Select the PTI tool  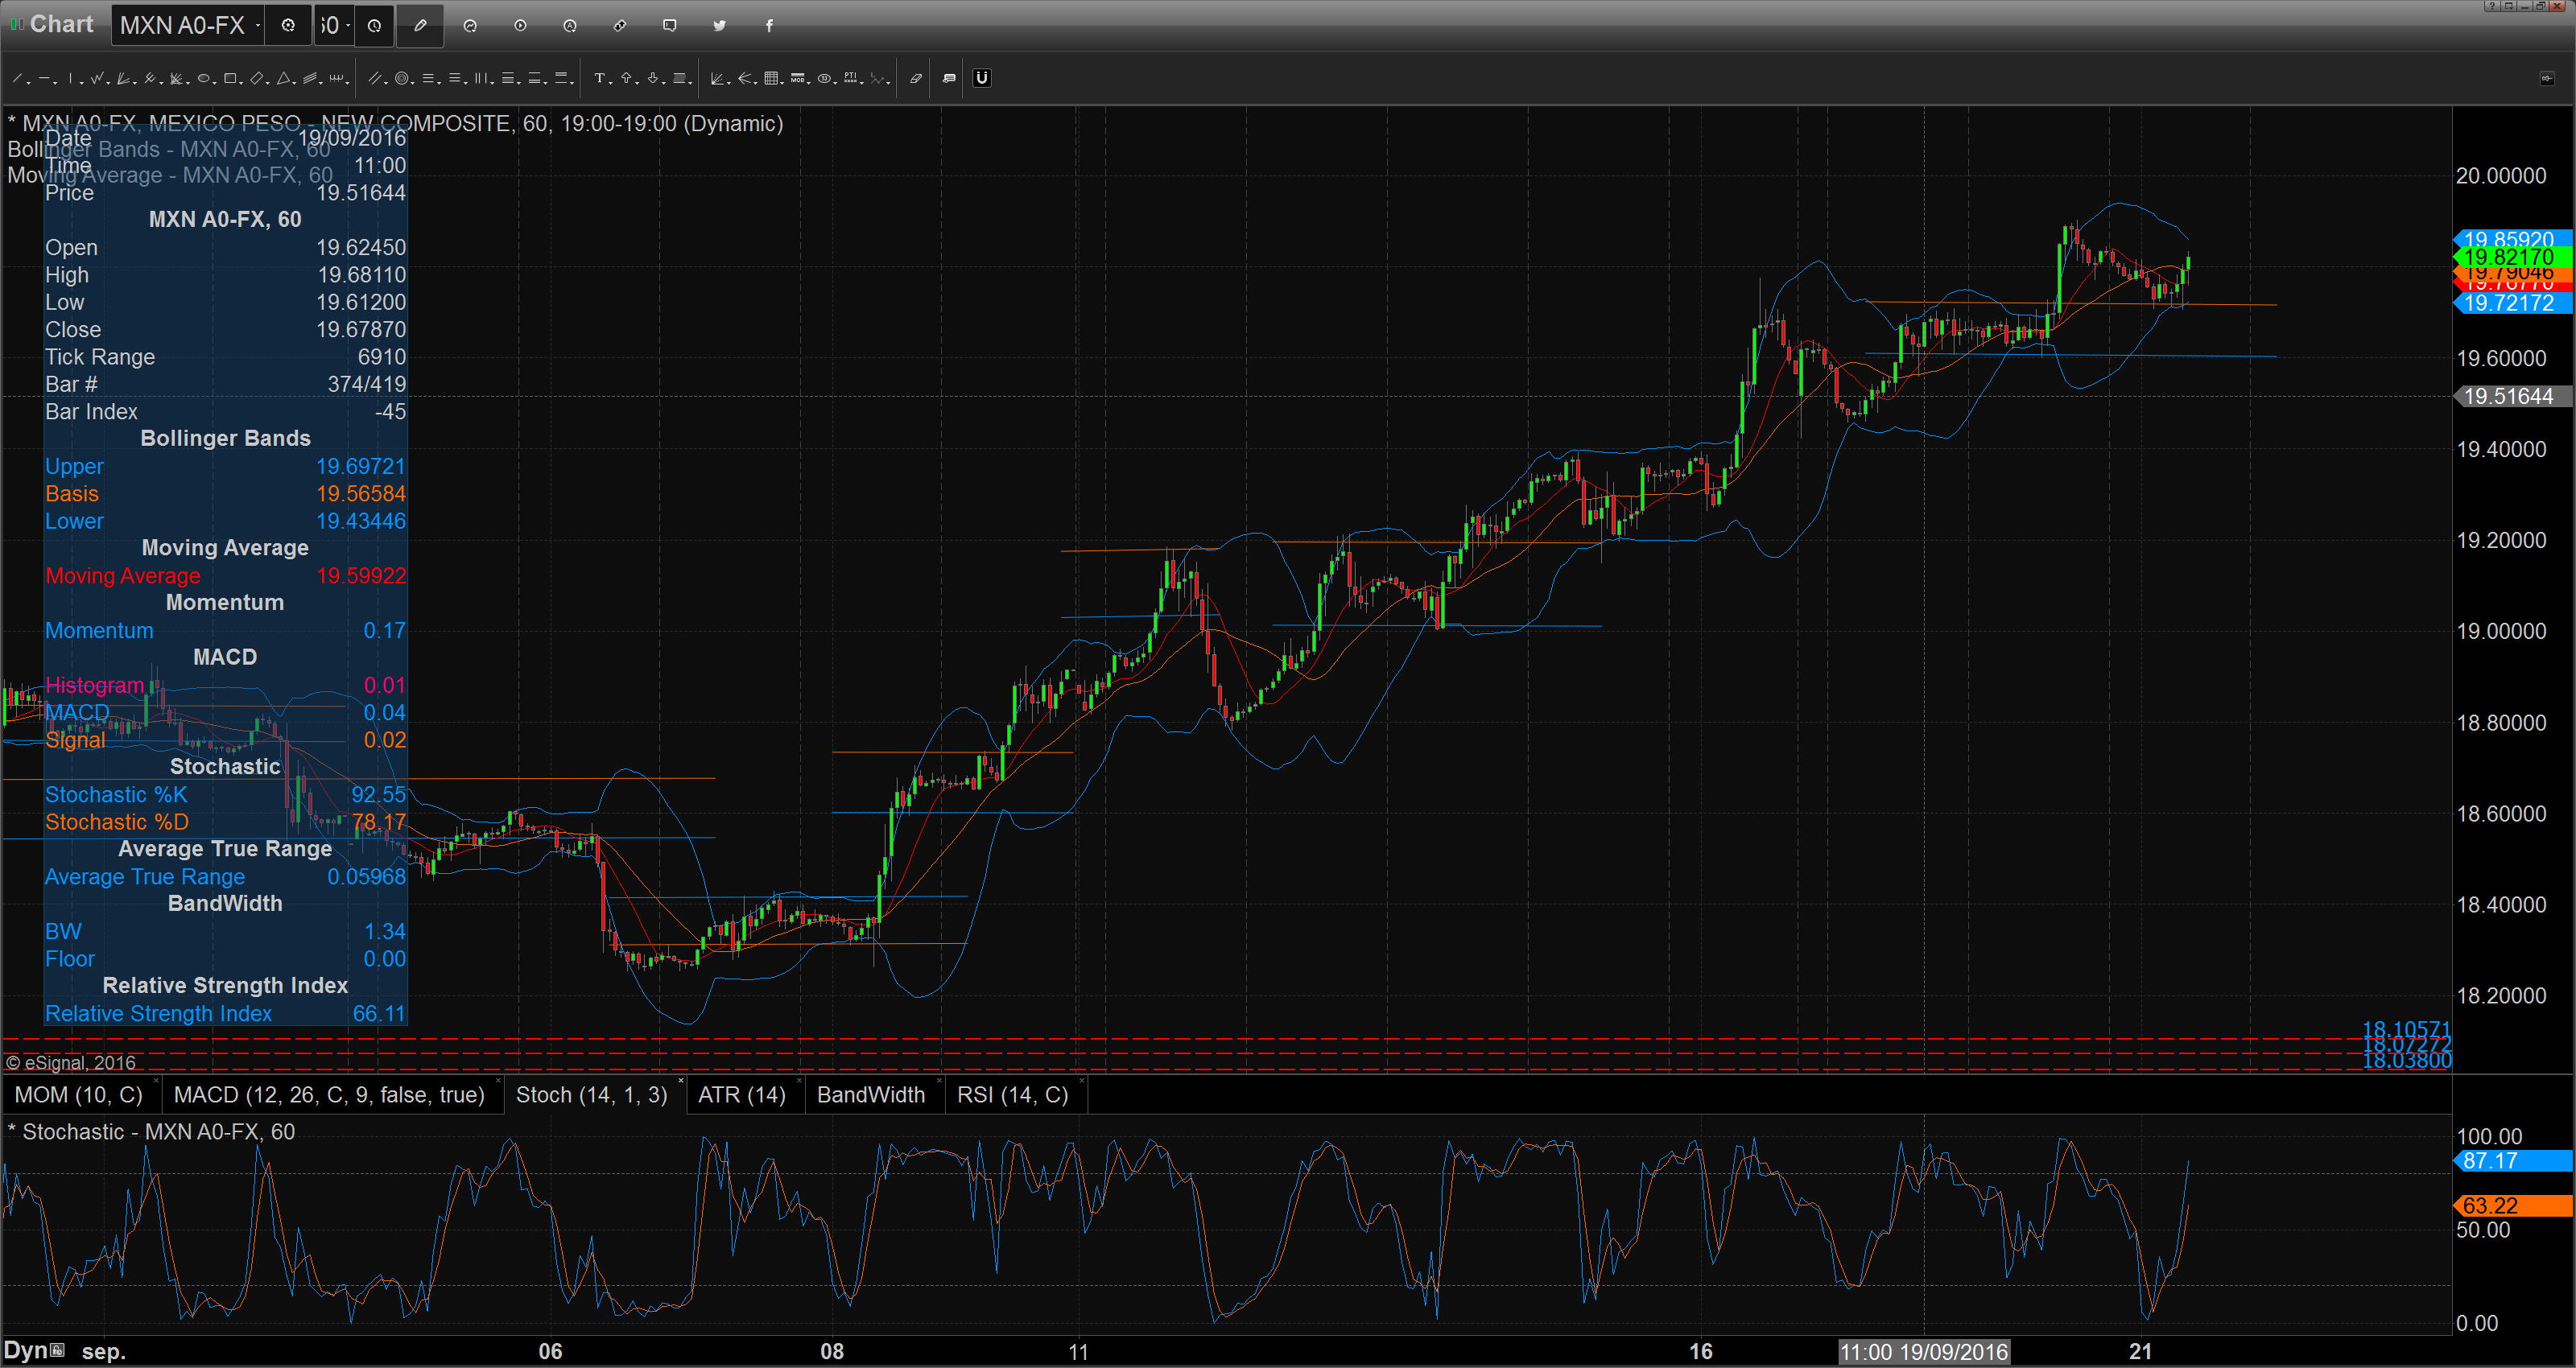(851, 78)
